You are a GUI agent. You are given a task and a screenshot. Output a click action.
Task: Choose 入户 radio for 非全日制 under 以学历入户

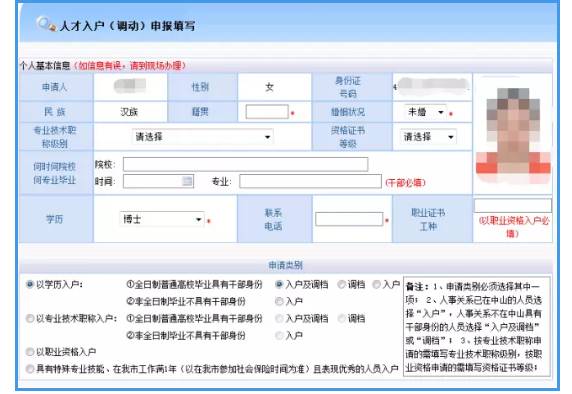tap(279, 301)
